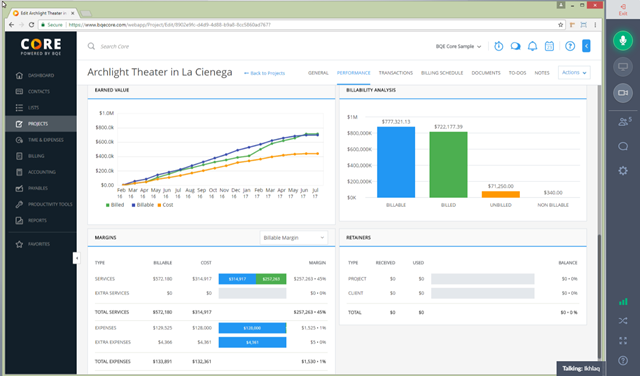The height and width of the screenshot is (376, 640).
Task: Click the Search Core field
Action: click(115, 47)
